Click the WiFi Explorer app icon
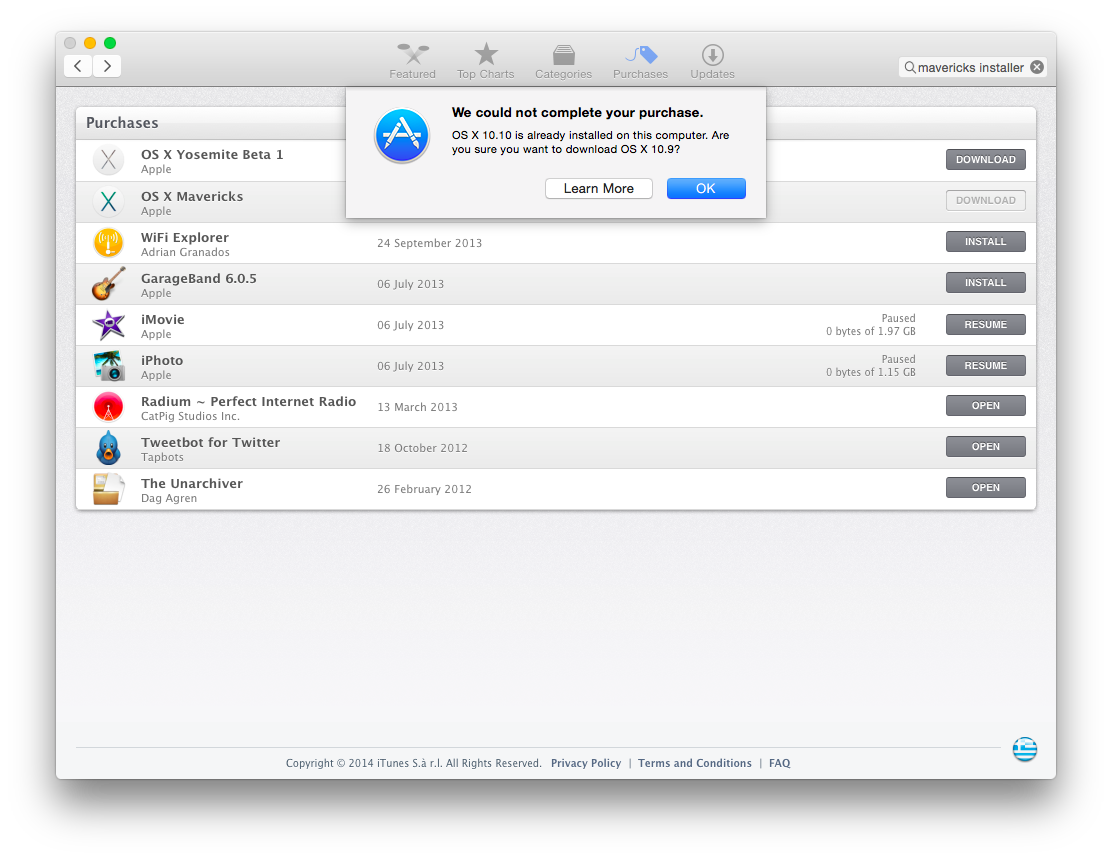The width and height of the screenshot is (1112, 859). coord(109,243)
